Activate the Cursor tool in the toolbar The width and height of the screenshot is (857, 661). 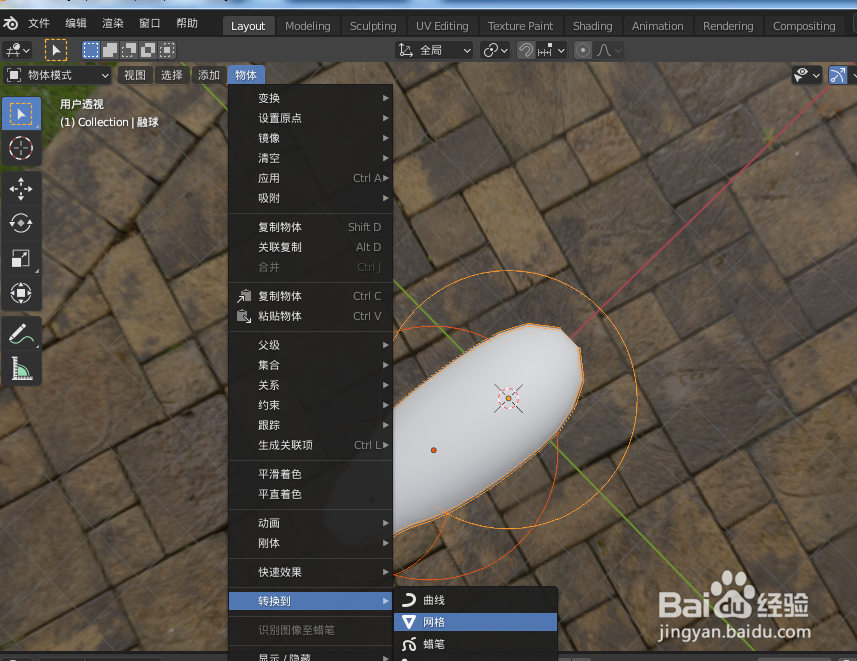click(22, 148)
